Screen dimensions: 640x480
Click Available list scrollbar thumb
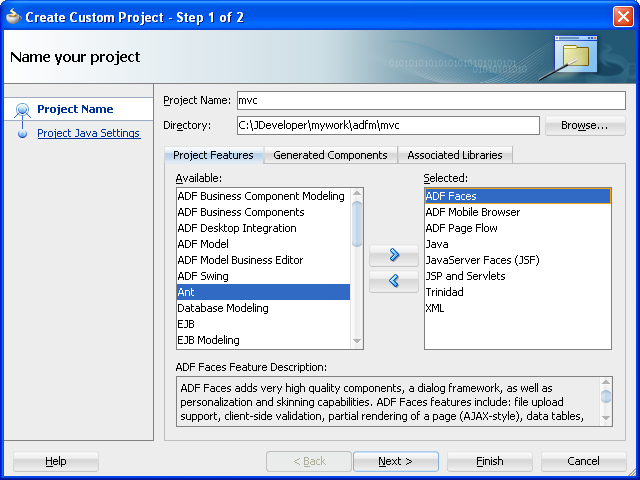coord(357,224)
